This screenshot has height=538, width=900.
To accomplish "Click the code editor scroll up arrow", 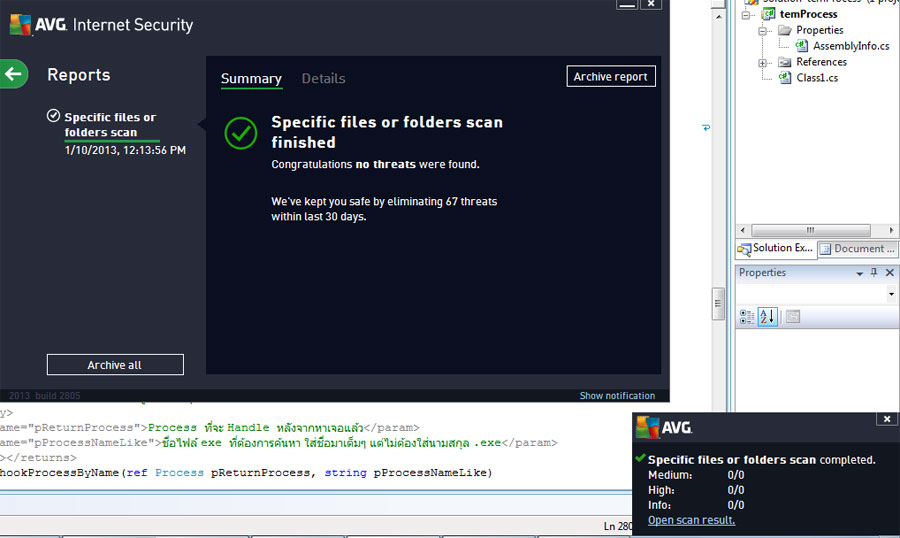I will [718, 17].
